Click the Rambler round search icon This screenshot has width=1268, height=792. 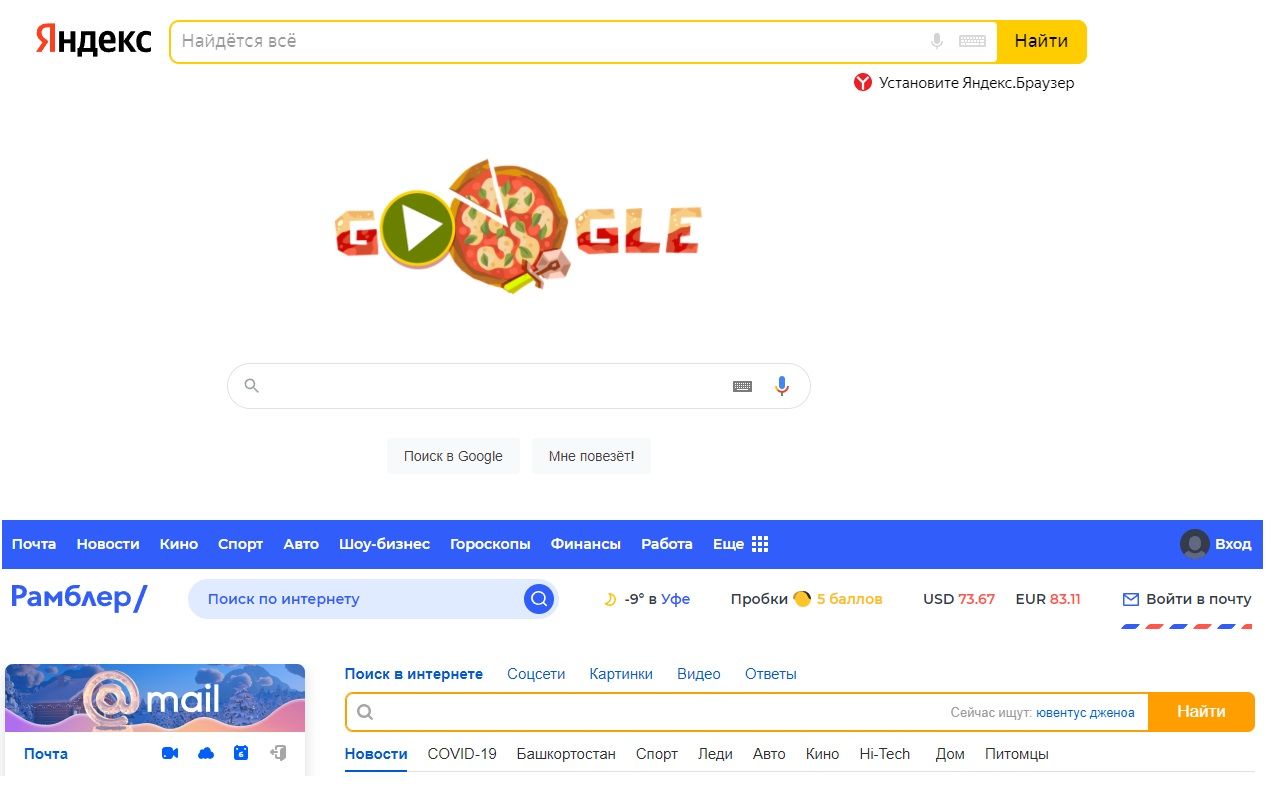point(539,599)
